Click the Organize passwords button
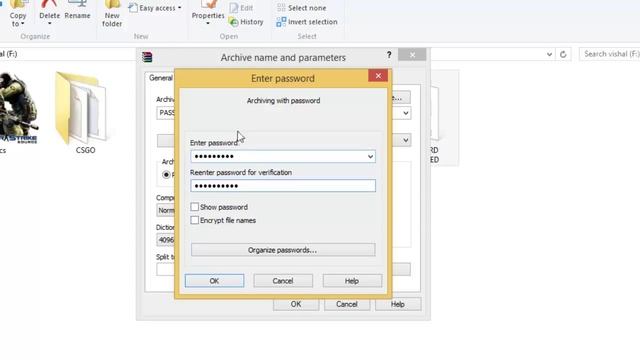 [283, 250]
